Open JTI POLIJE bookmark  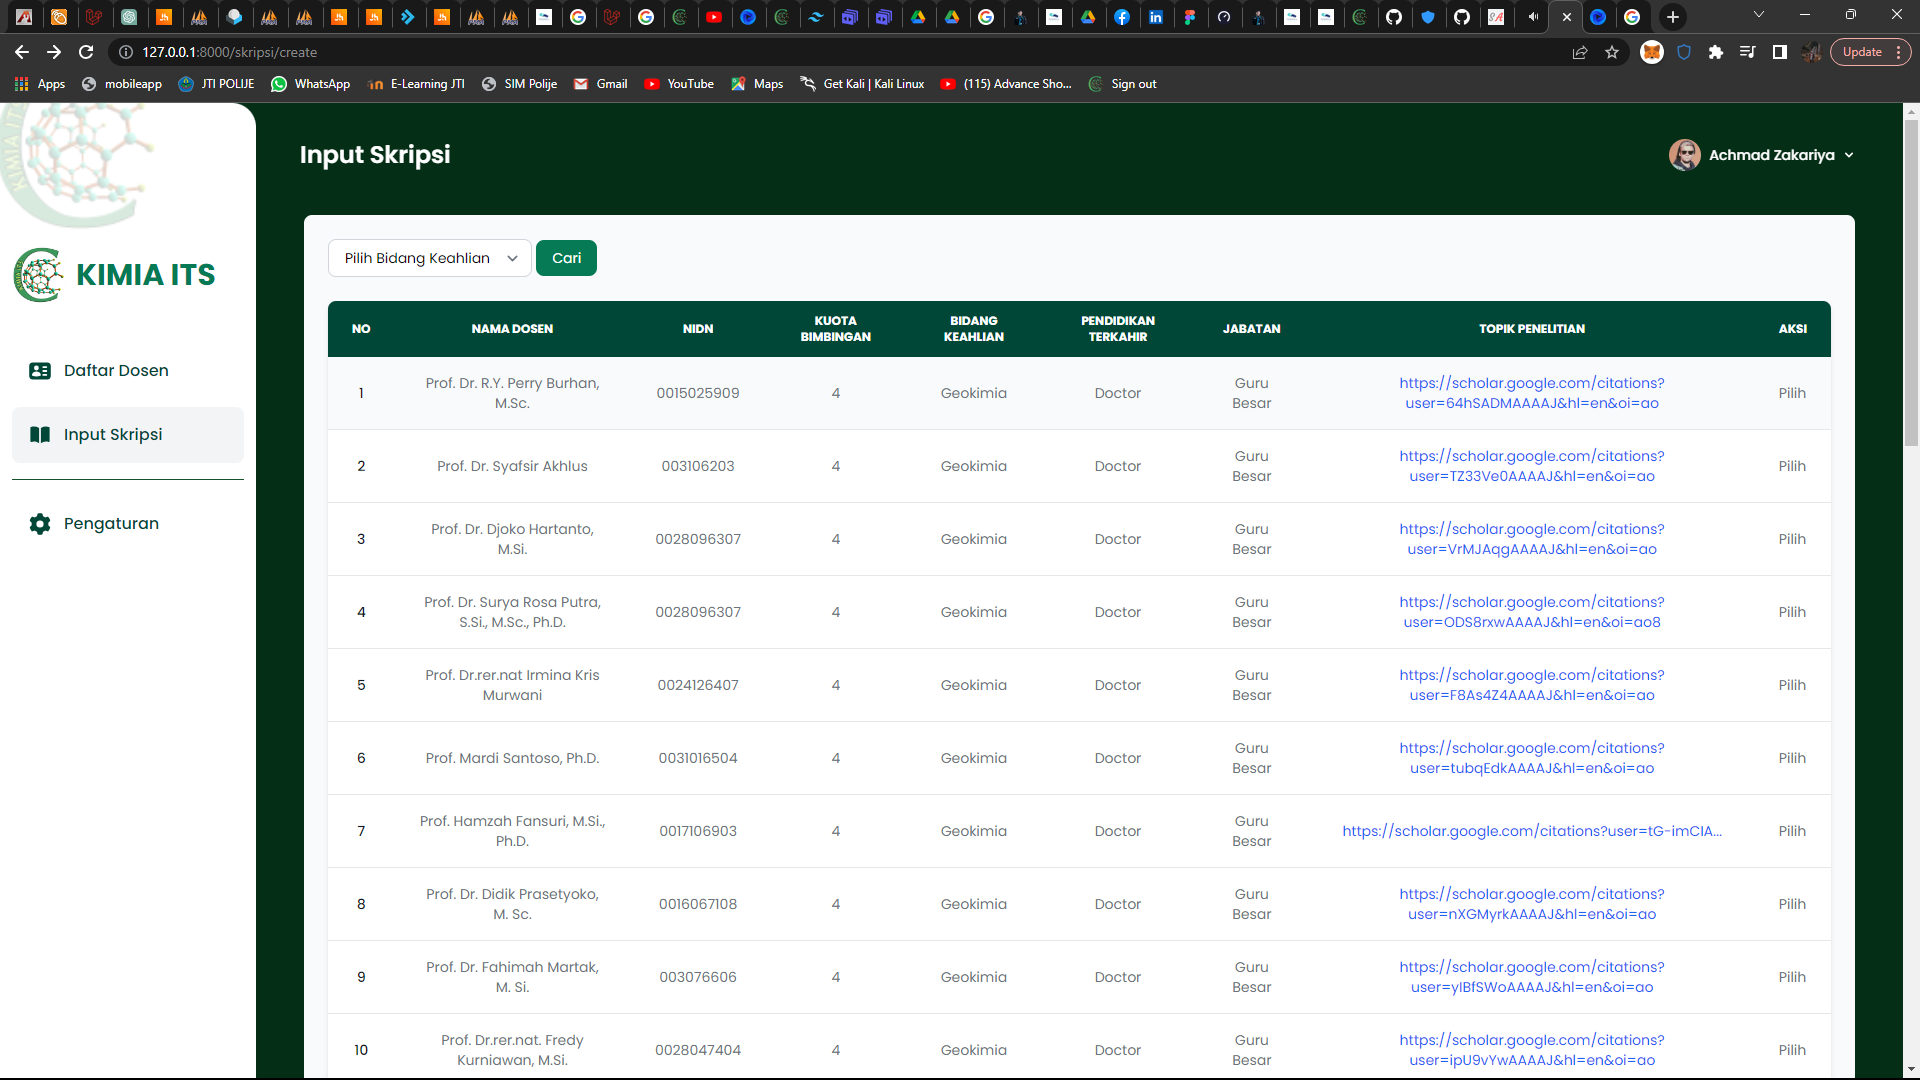point(216,84)
